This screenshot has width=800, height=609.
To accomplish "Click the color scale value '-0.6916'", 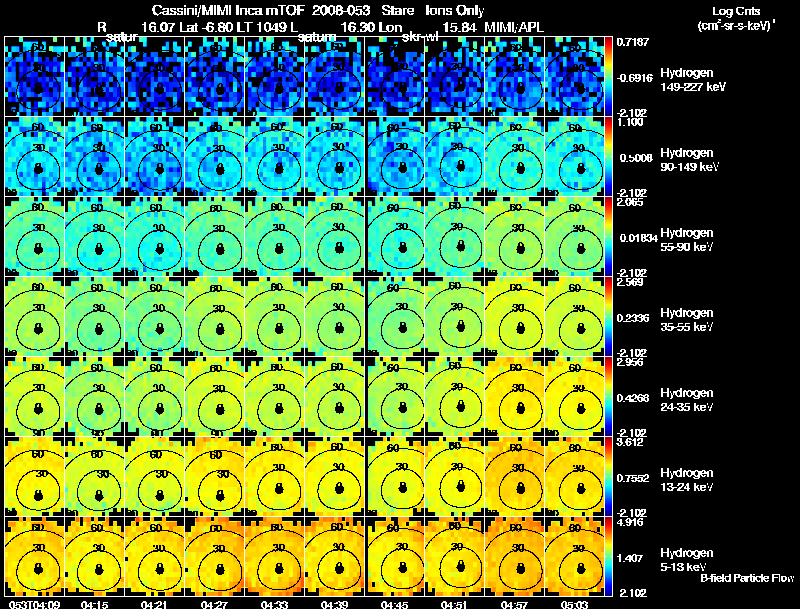I will (634, 78).
